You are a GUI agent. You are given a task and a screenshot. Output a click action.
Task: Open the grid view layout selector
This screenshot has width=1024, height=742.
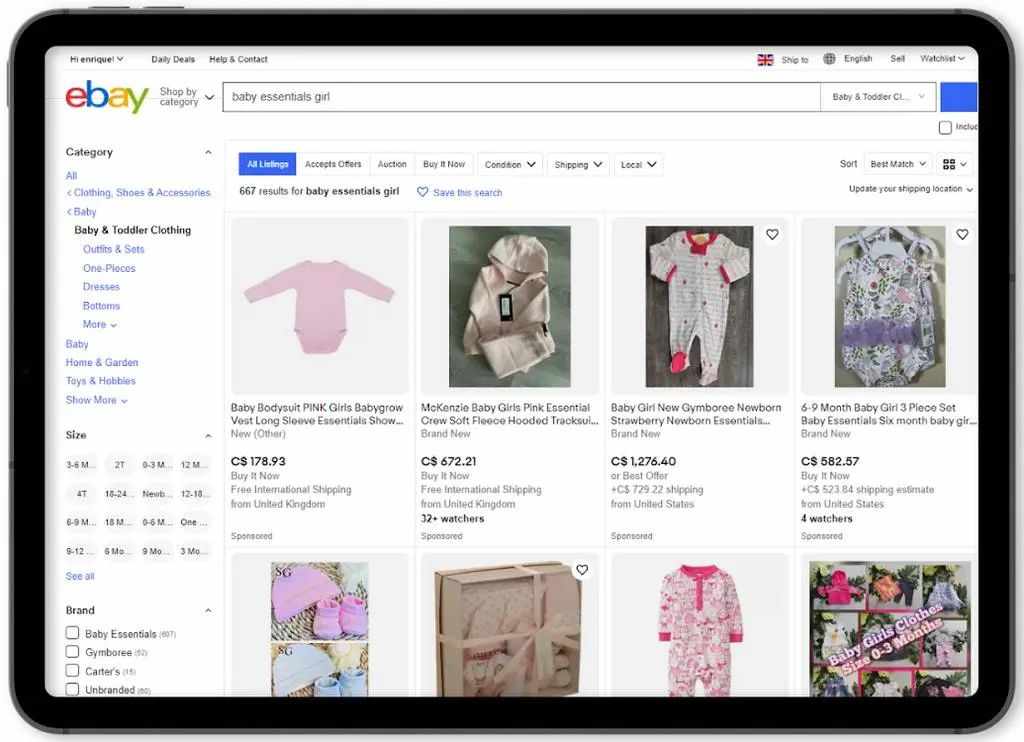(x=955, y=165)
